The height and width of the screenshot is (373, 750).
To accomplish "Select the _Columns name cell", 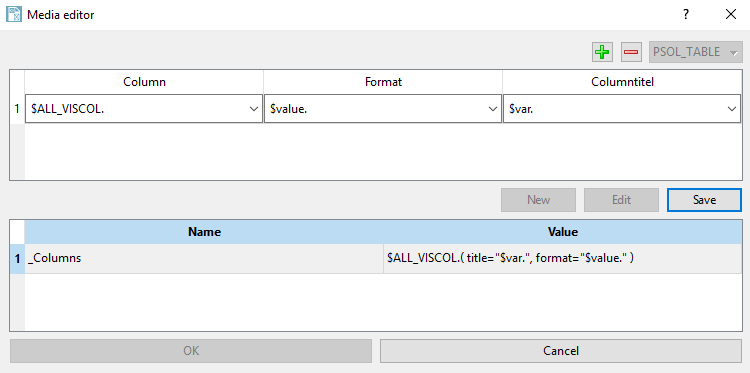I will click(204, 258).
